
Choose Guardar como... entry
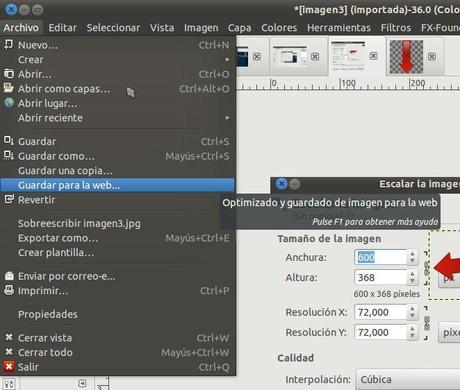tap(117, 156)
